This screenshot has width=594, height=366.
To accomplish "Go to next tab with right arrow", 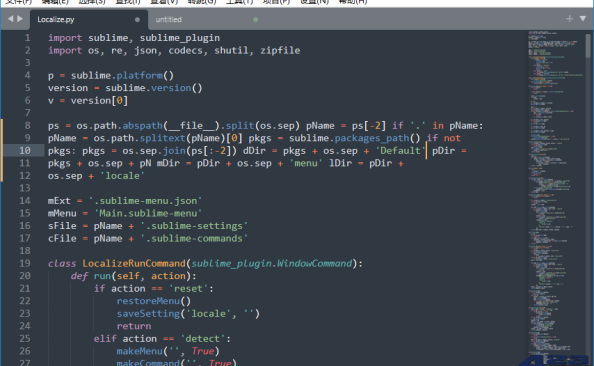I will [20, 19].
